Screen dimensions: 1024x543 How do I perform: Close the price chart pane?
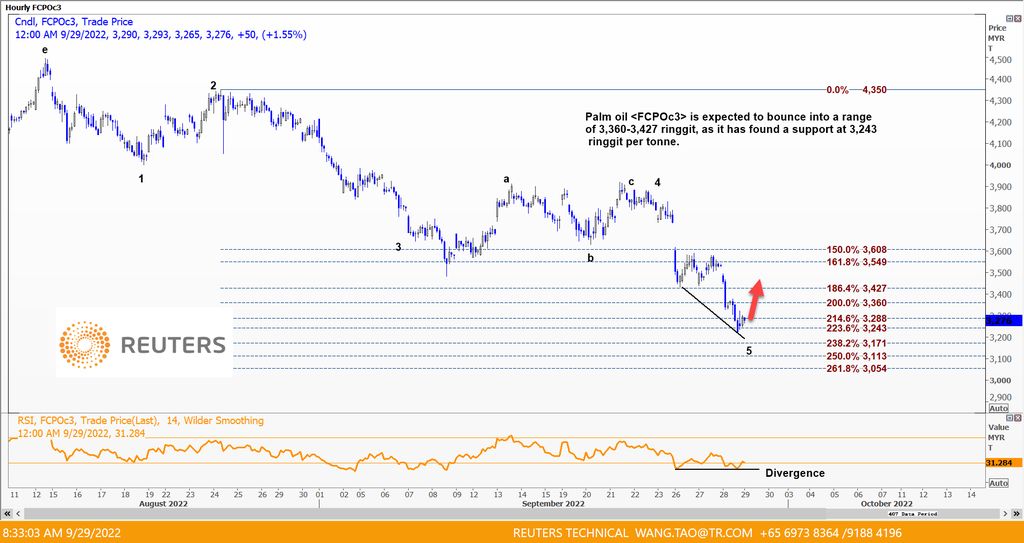pyautogui.click(x=1017, y=18)
